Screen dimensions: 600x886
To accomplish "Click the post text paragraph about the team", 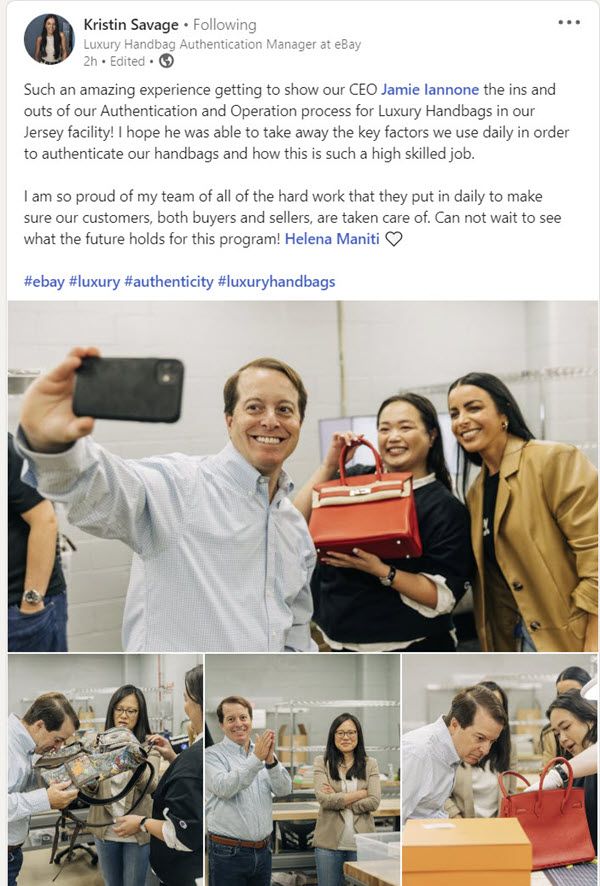I will pos(293,218).
